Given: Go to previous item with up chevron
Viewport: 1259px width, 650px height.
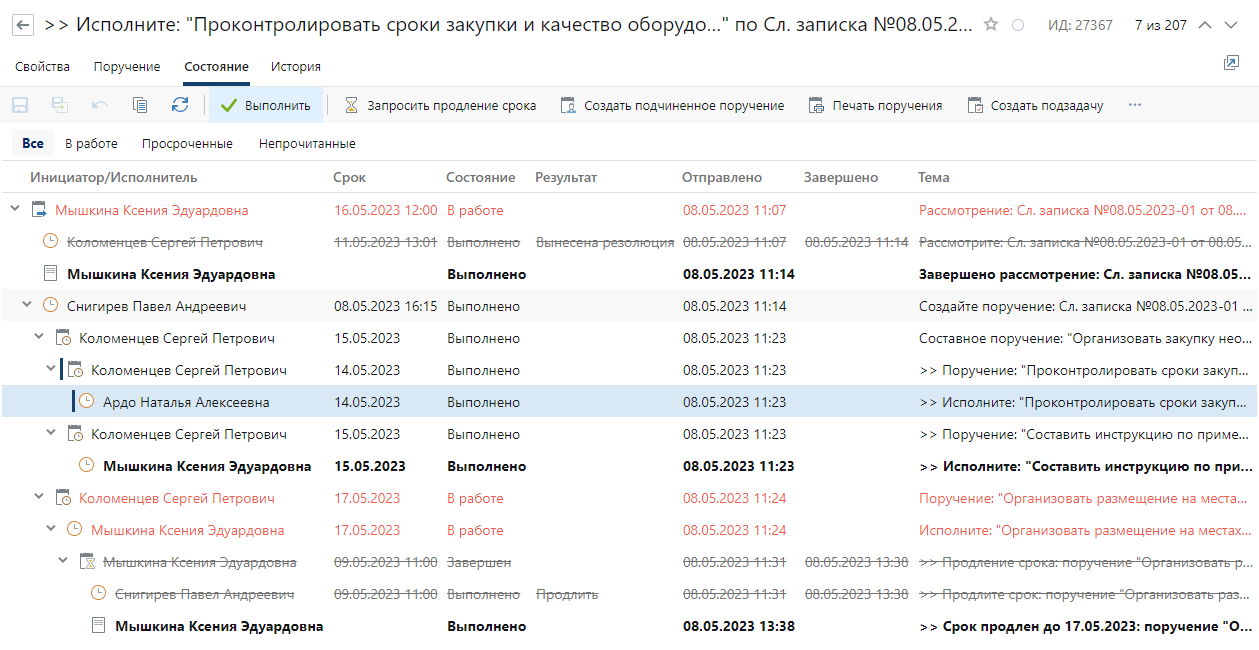Looking at the screenshot, I should (x=1205, y=25).
